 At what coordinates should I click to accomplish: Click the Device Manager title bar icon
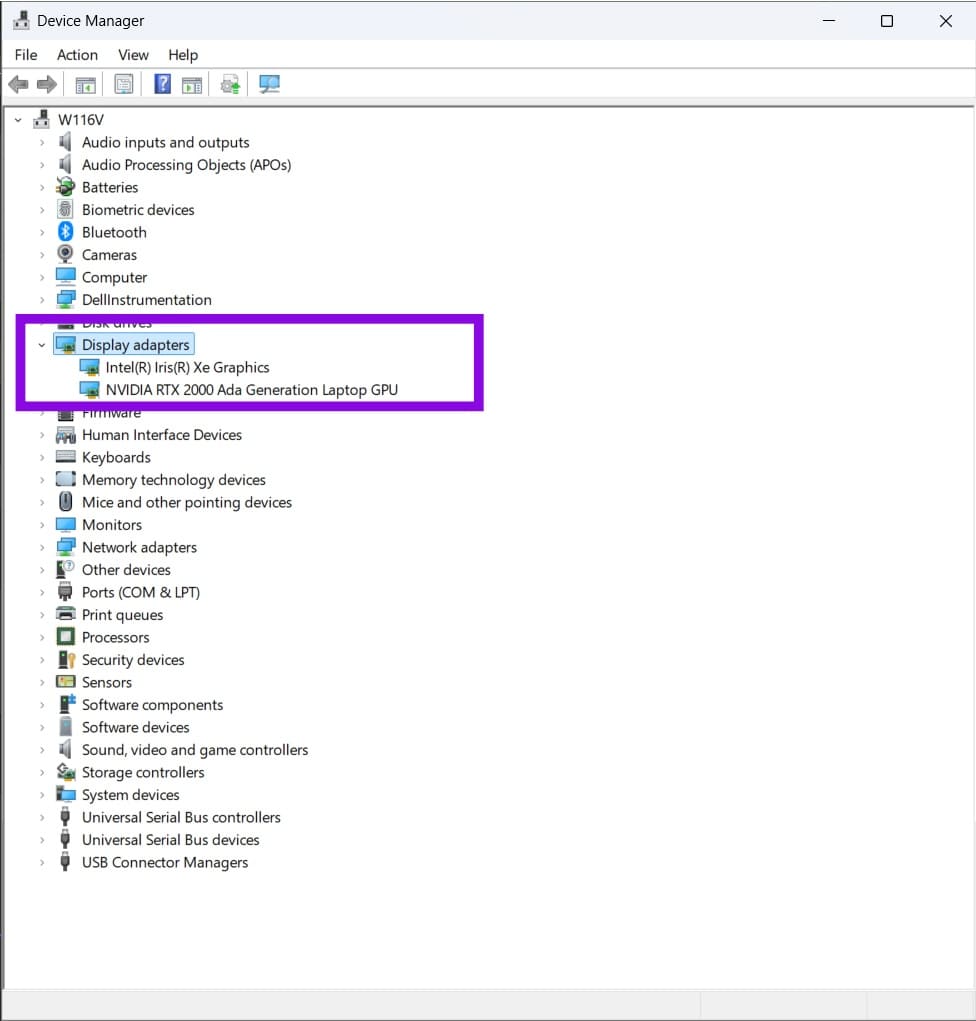tap(21, 20)
